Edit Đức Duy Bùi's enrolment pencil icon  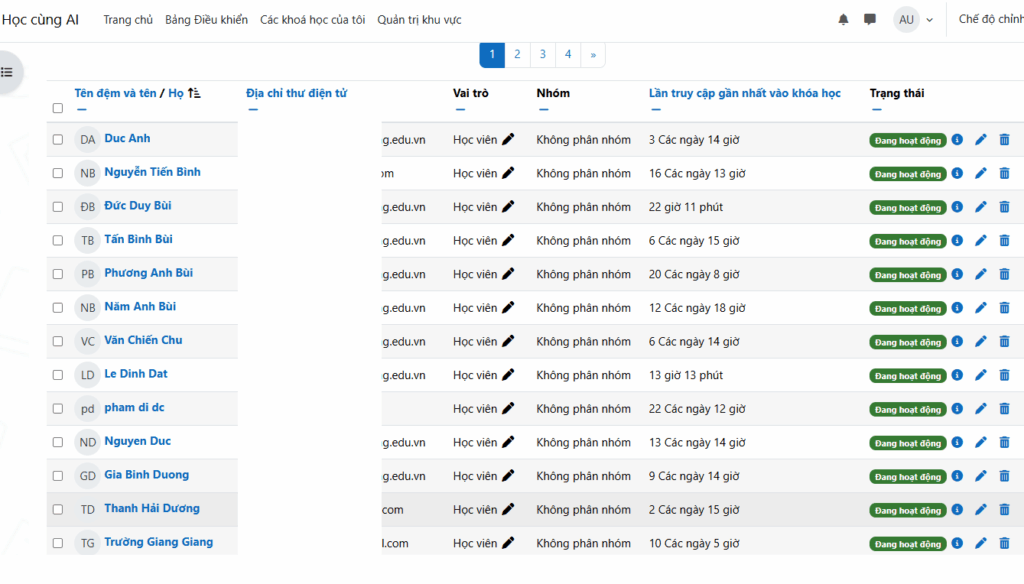pos(980,207)
